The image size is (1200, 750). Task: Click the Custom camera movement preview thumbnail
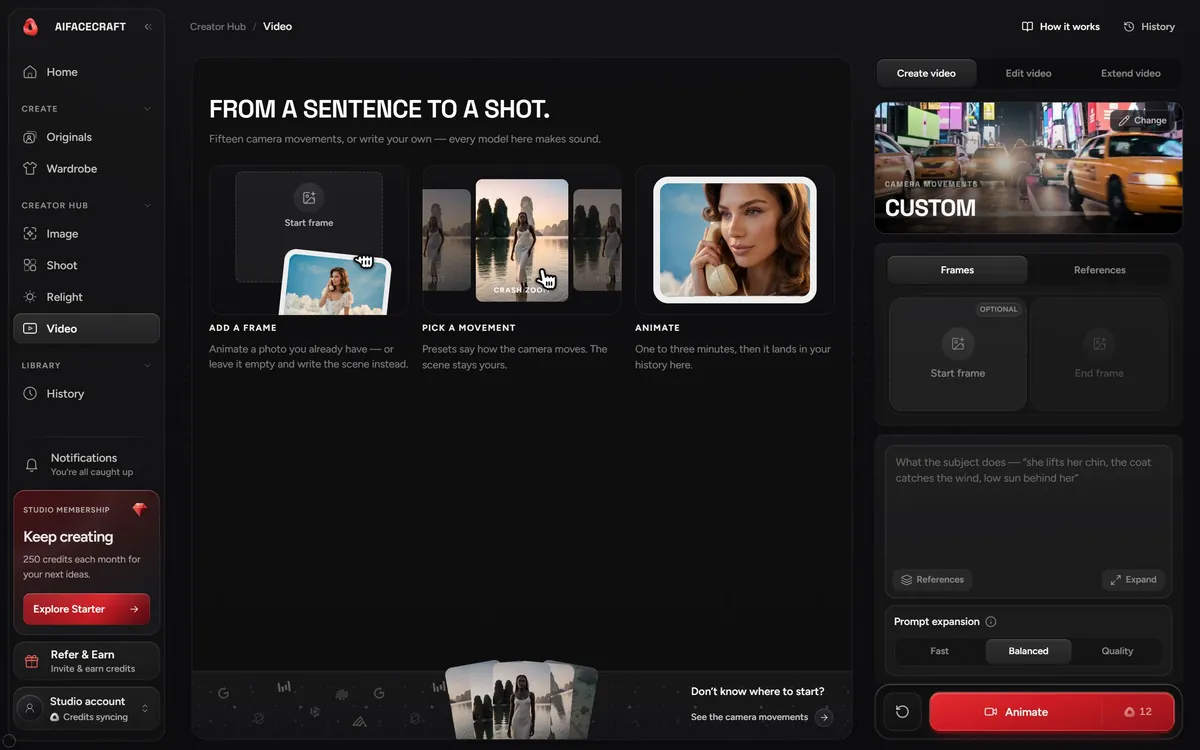point(1028,167)
